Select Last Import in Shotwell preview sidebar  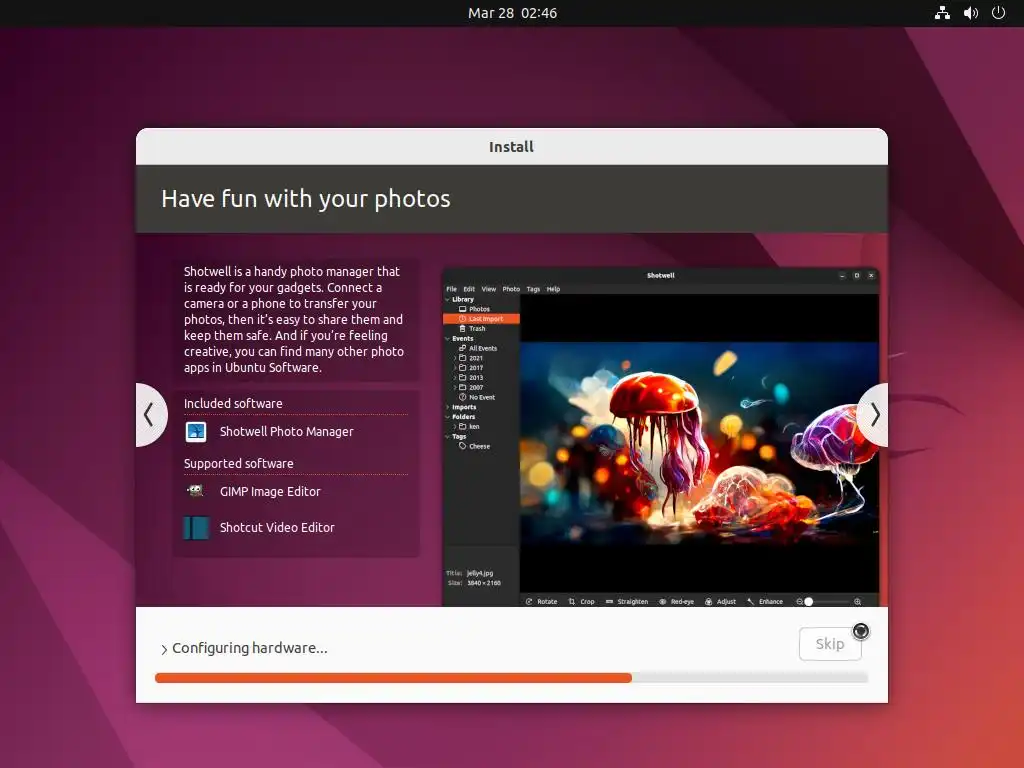(x=481, y=319)
